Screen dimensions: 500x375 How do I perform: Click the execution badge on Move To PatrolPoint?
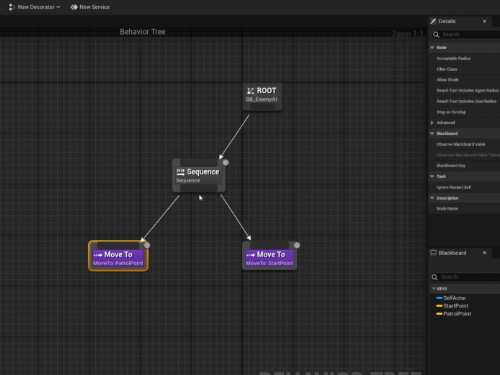click(x=147, y=245)
